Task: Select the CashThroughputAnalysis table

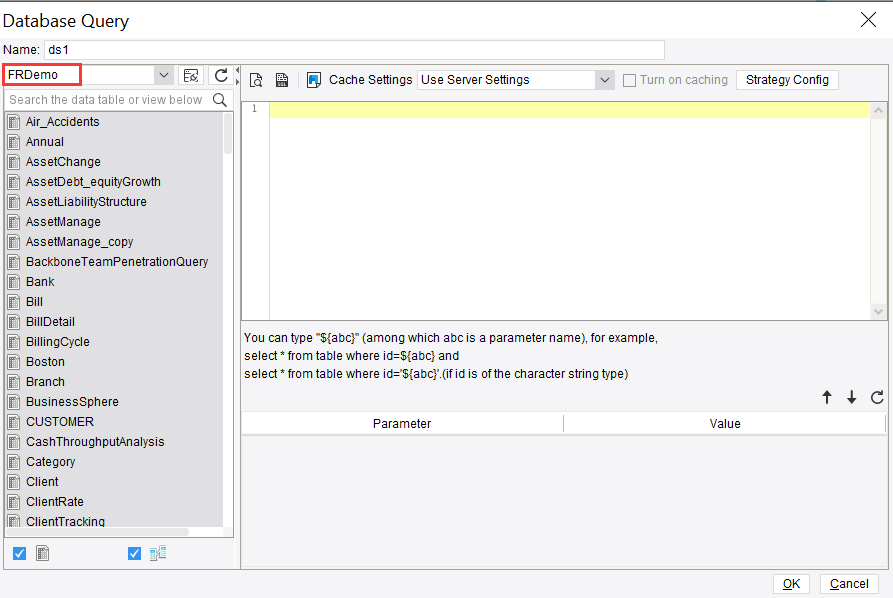Action: (x=95, y=442)
